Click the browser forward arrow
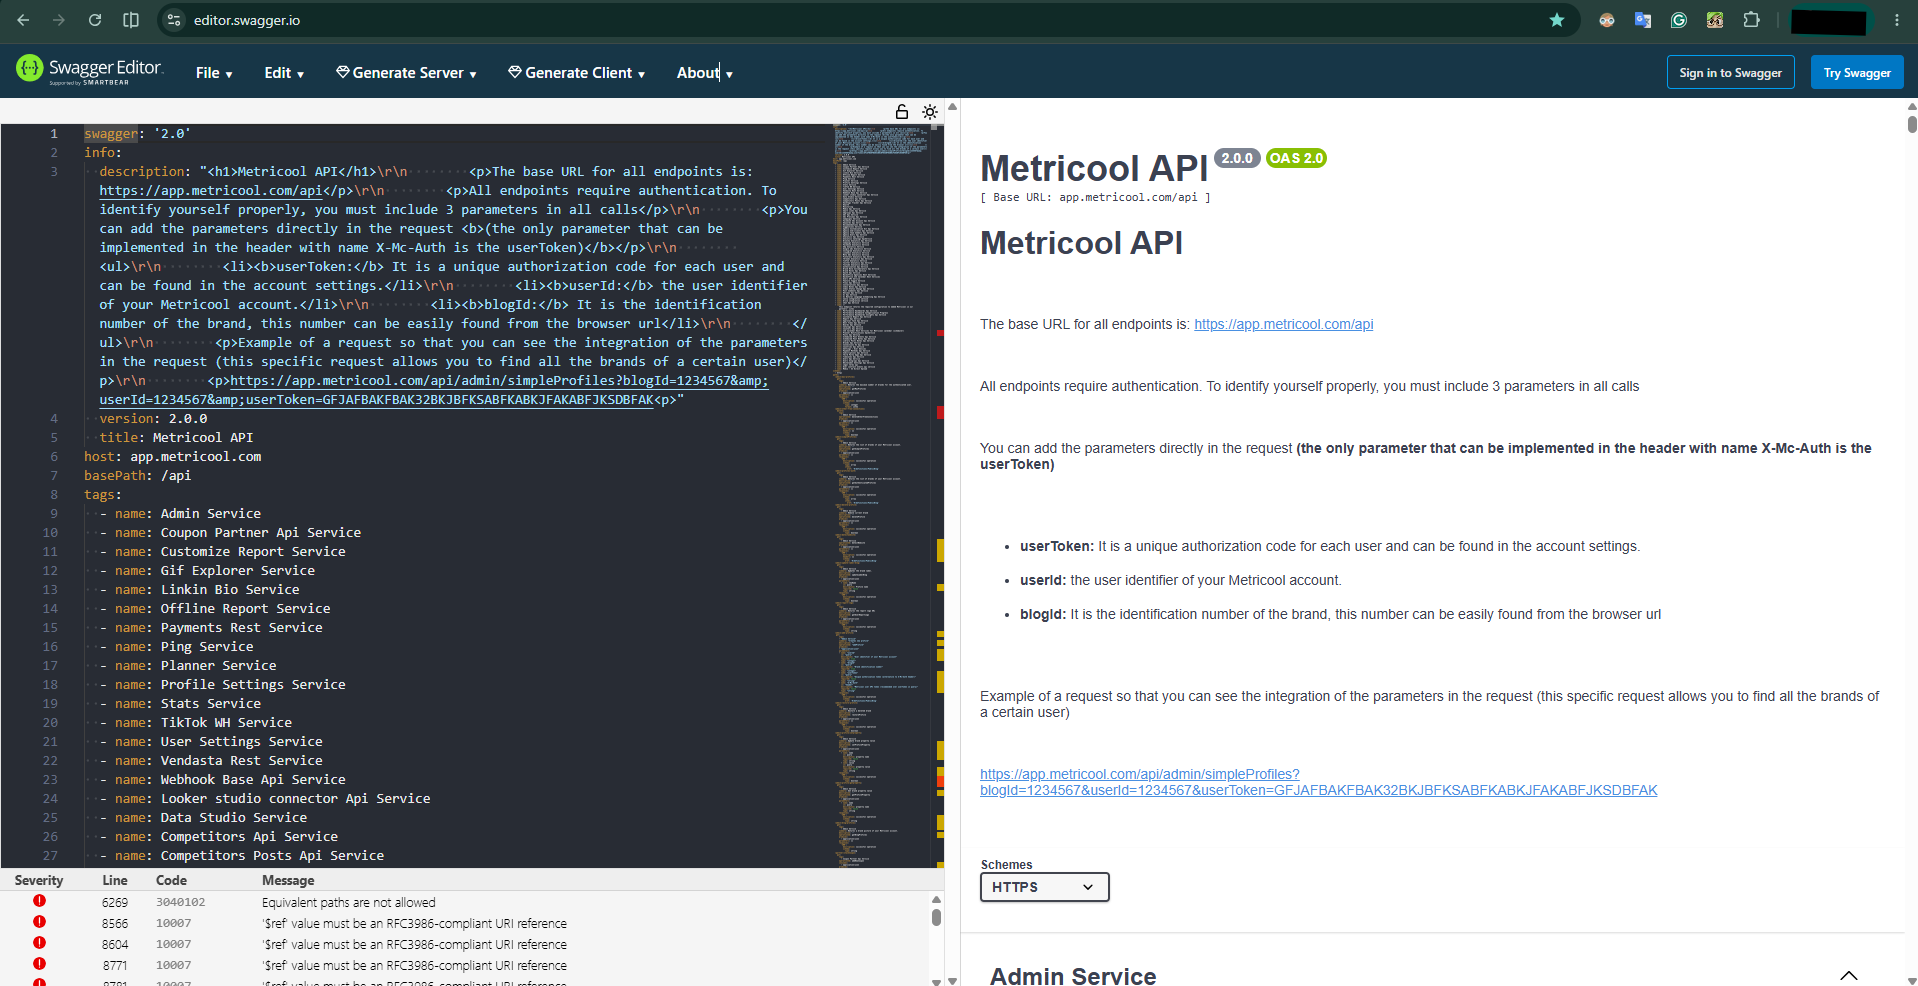Screen dimensions: 1918x986 59,20
